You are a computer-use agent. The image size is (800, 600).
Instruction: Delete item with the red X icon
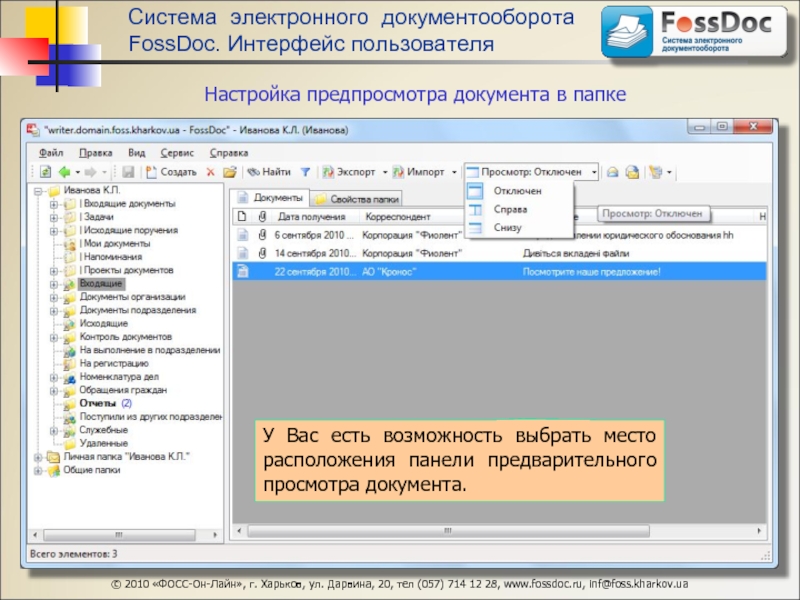(x=210, y=172)
